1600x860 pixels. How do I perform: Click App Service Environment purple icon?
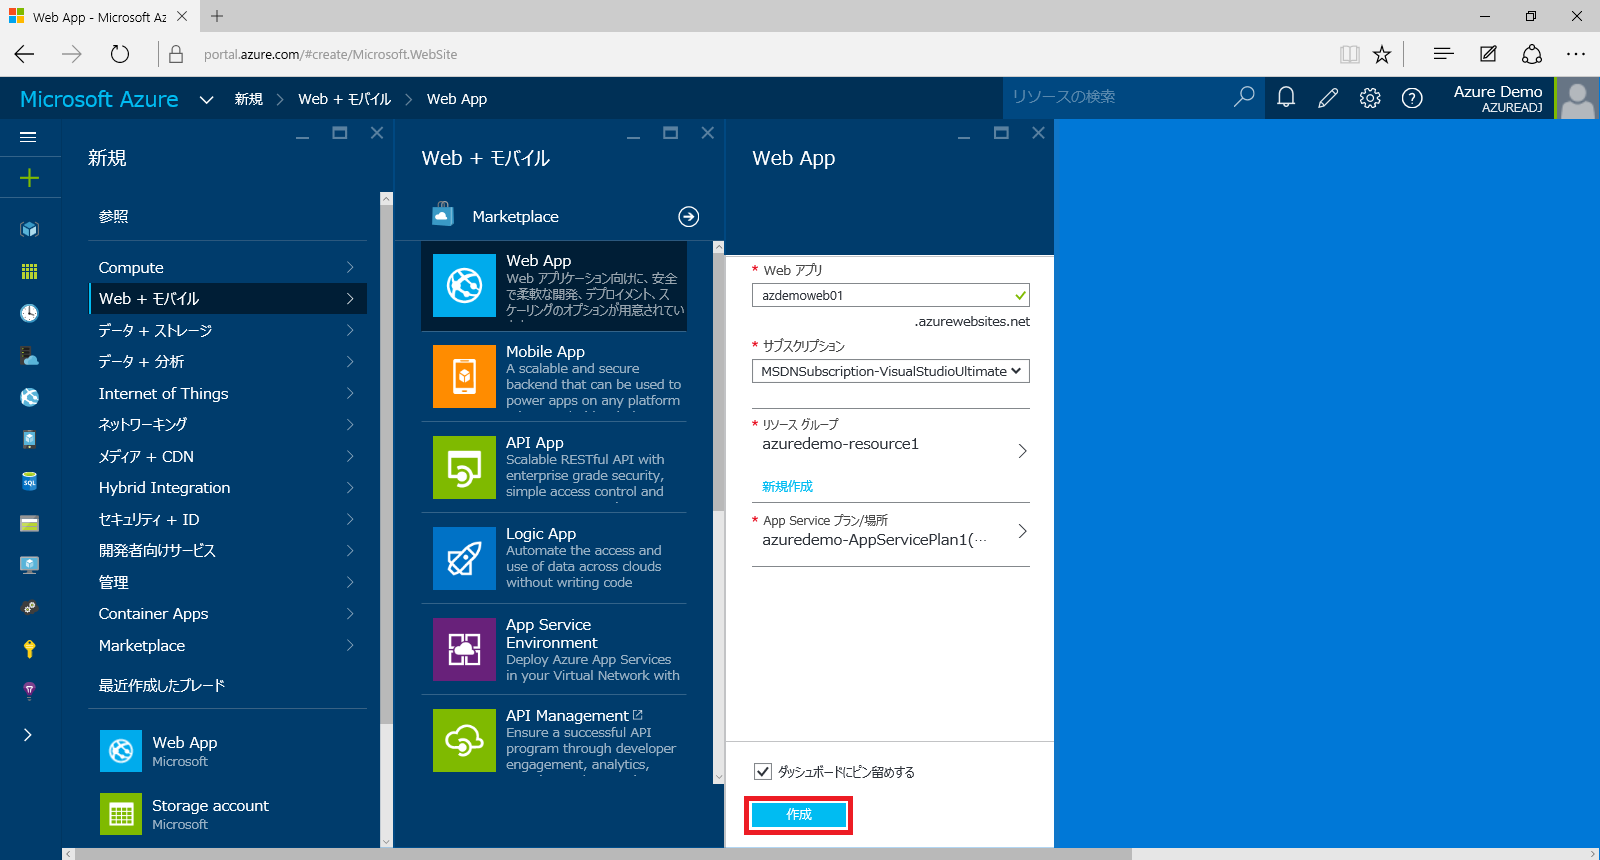click(x=464, y=649)
